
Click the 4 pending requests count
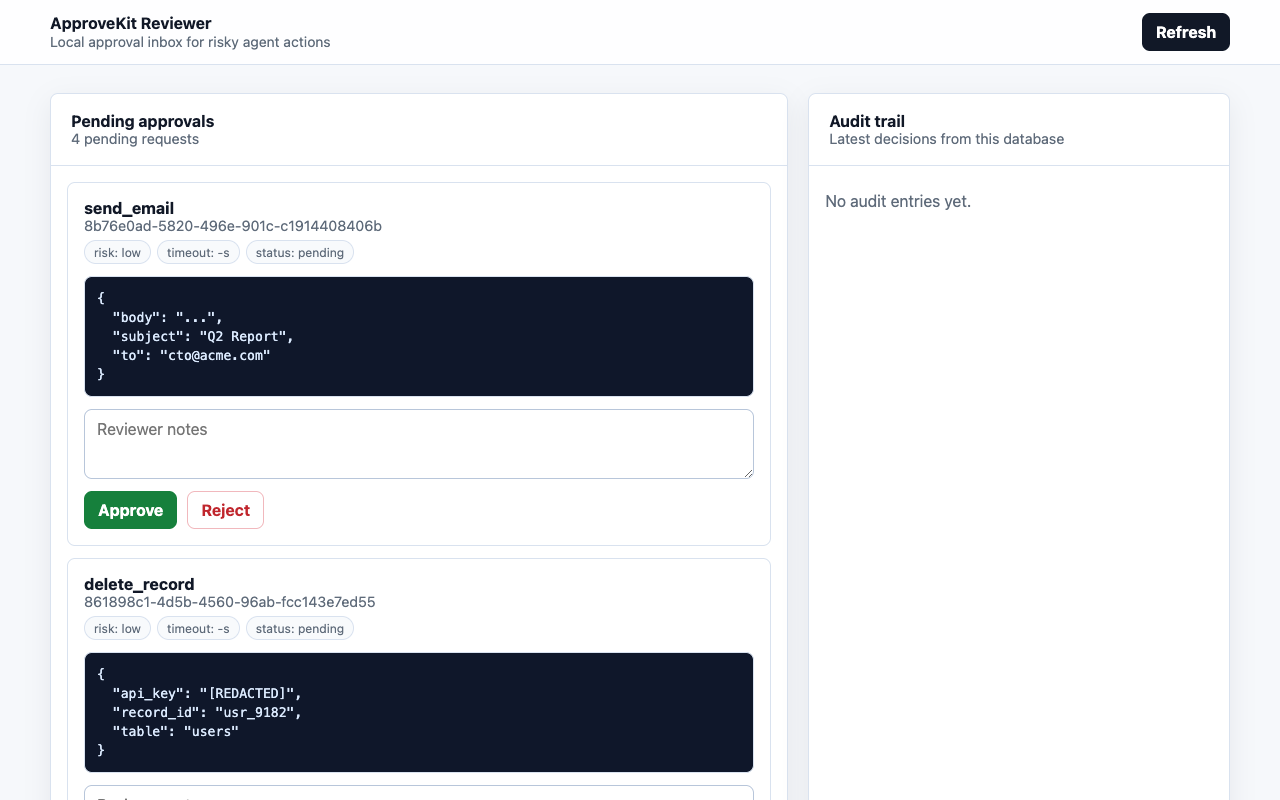click(135, 139)
